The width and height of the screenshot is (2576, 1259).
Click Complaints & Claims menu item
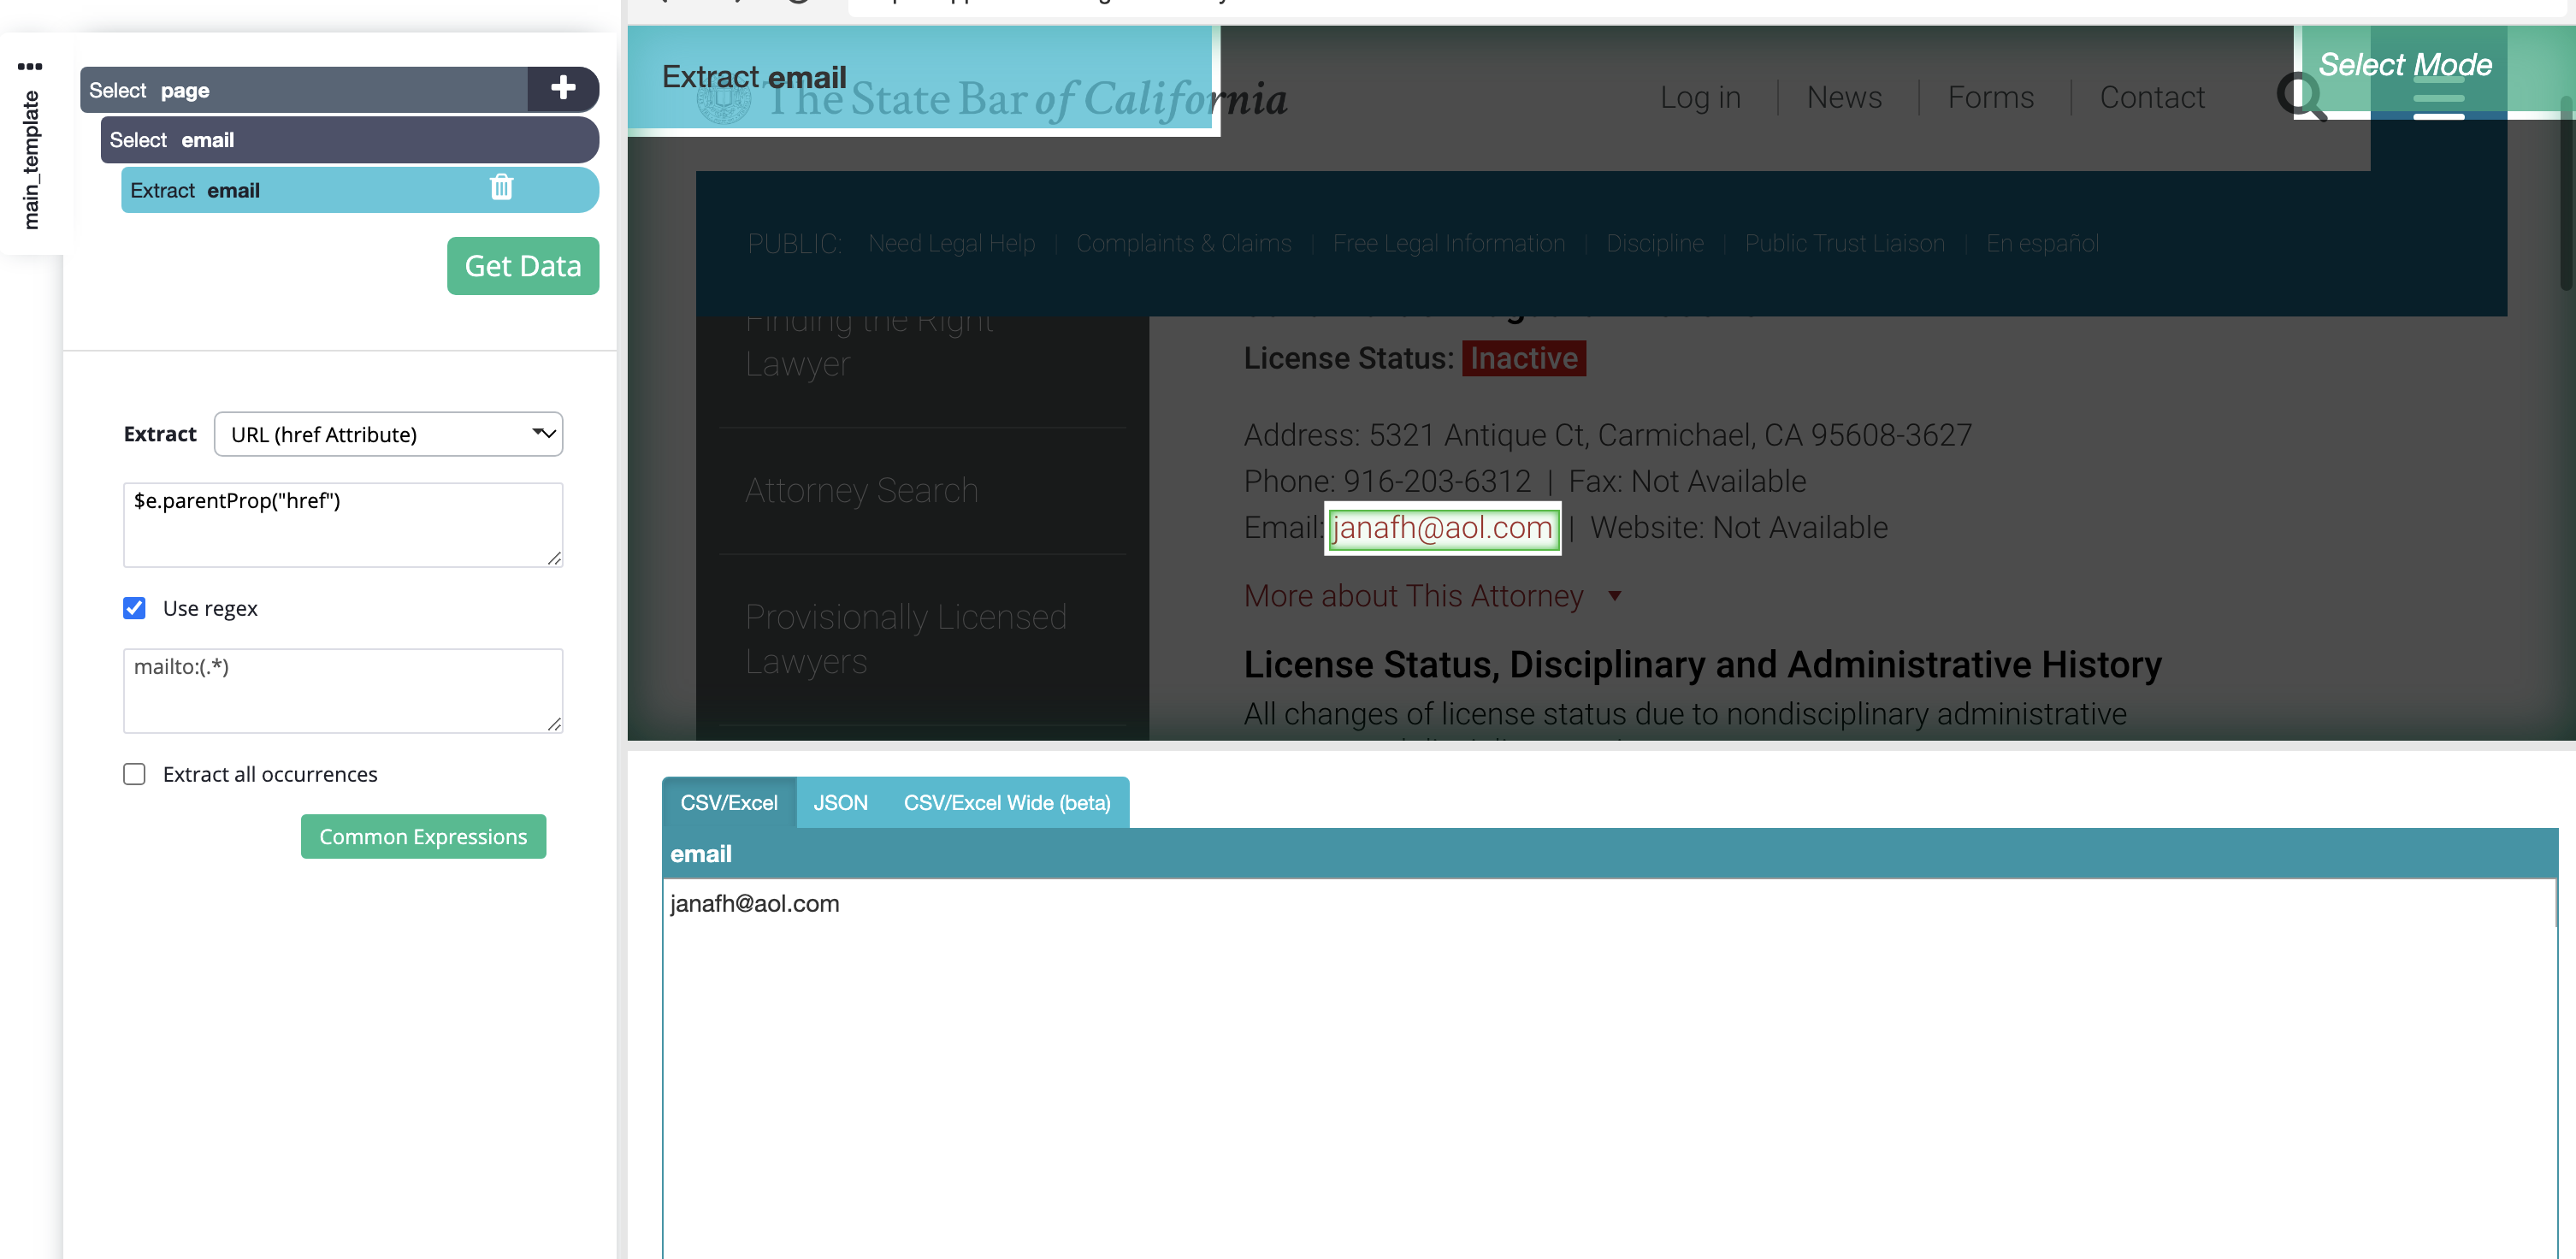pyautogui.click(x=1184, y=244)
